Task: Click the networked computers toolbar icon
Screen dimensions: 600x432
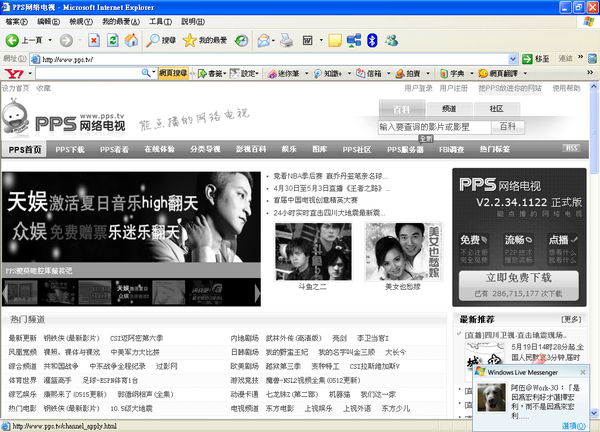Action: 354,40
